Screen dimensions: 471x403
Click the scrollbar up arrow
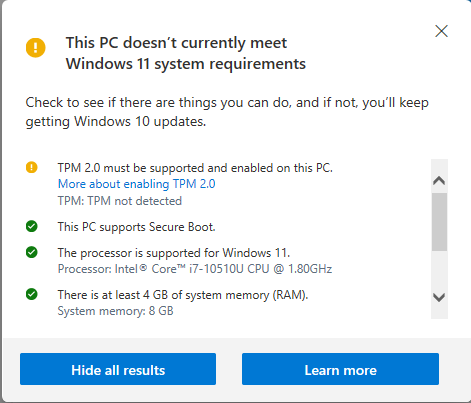click(439, 180)
